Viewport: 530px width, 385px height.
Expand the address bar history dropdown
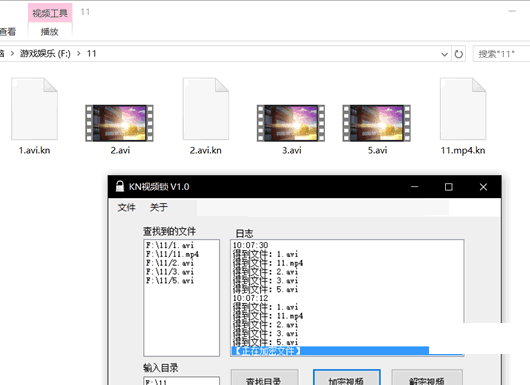tap(444, 54)
